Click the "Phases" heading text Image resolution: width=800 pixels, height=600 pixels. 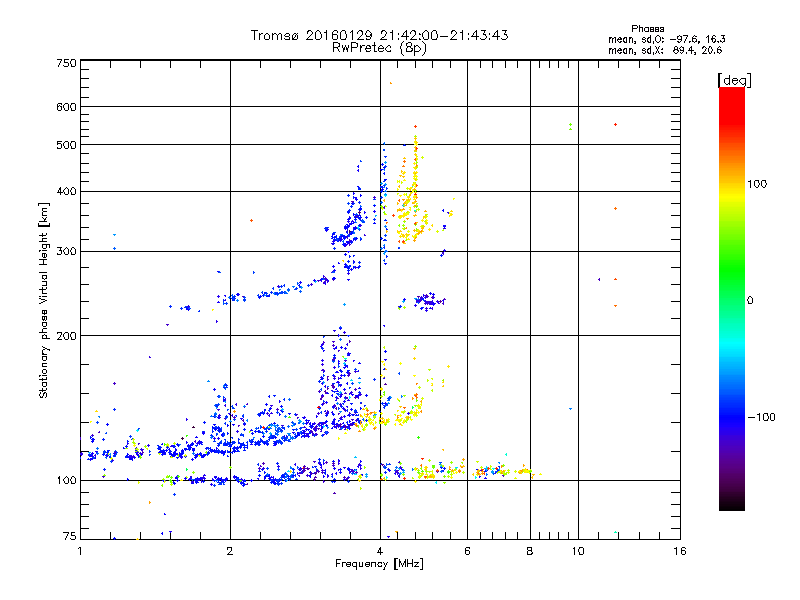647,29
